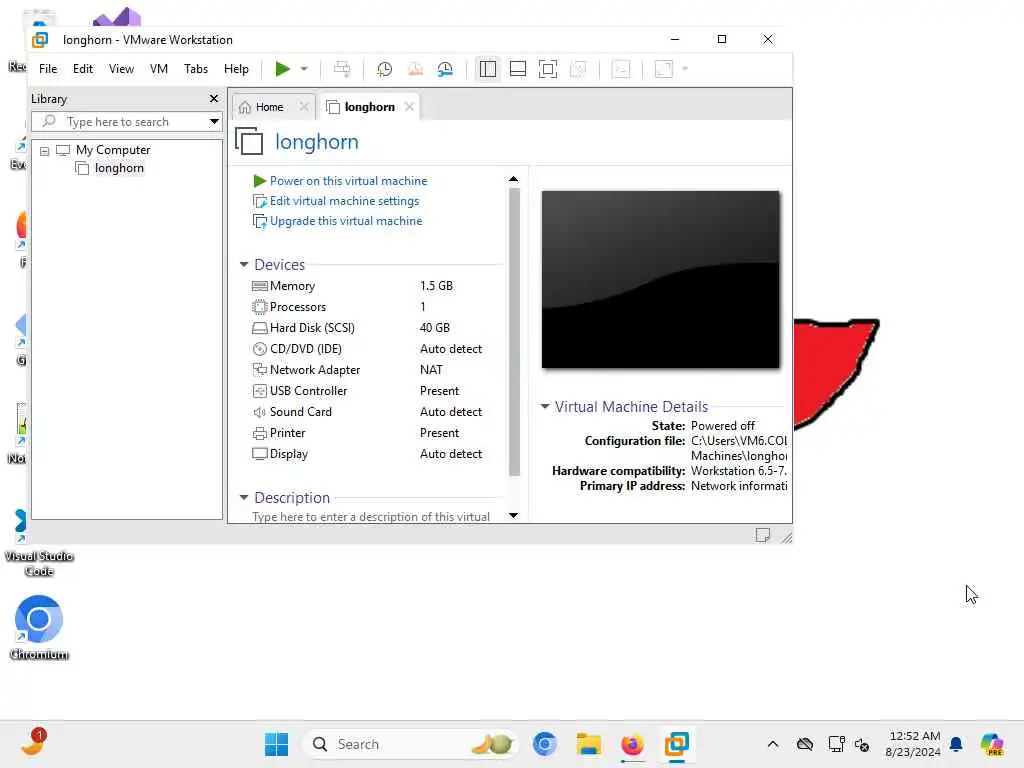Click the virtual machine screen thumbnail

pyautogui.click(x=660, y=280)
